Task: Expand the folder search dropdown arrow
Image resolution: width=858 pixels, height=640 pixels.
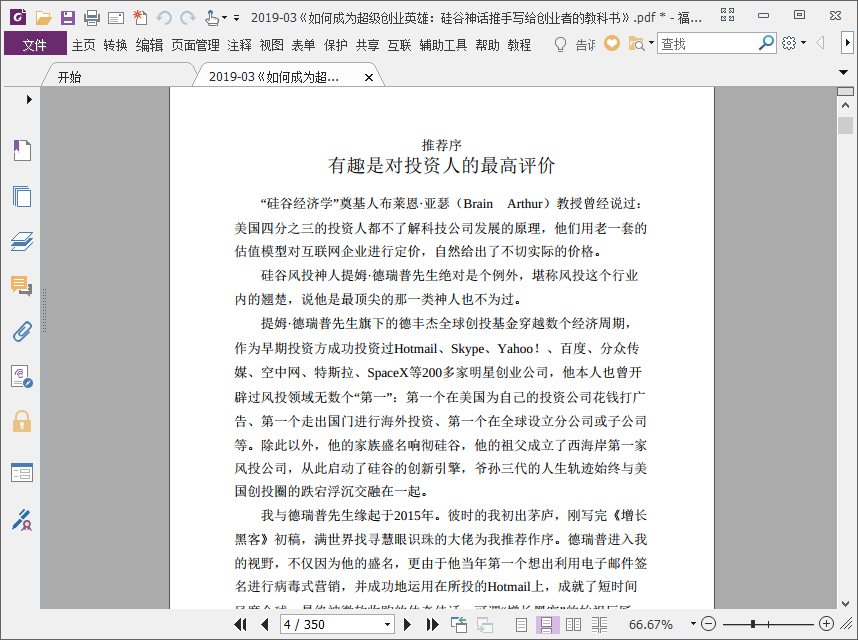Action: click(x=651, y=42)
